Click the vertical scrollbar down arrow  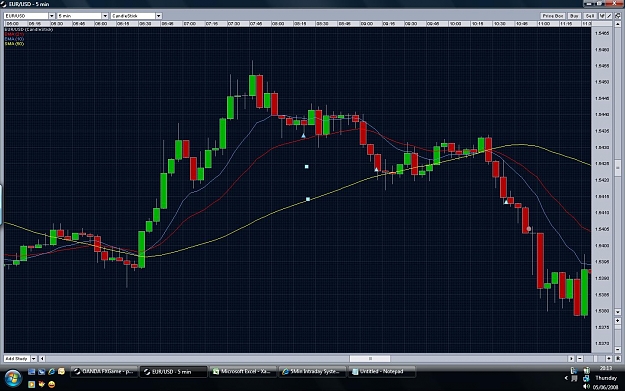point(618,312)
